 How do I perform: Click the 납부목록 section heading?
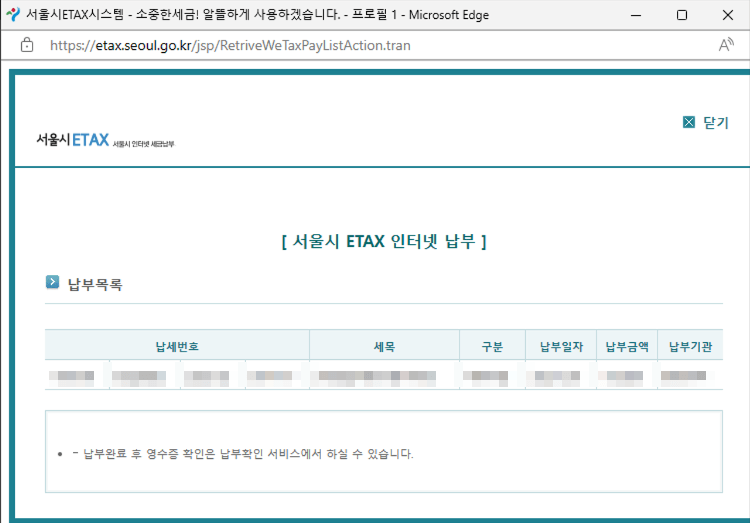(x=95, y=284)
